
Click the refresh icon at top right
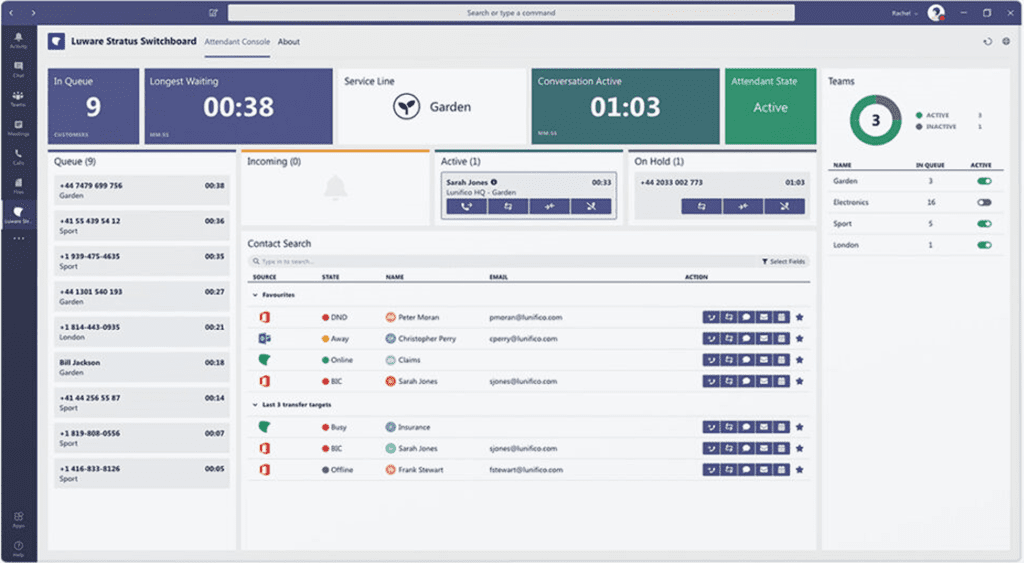988,42
